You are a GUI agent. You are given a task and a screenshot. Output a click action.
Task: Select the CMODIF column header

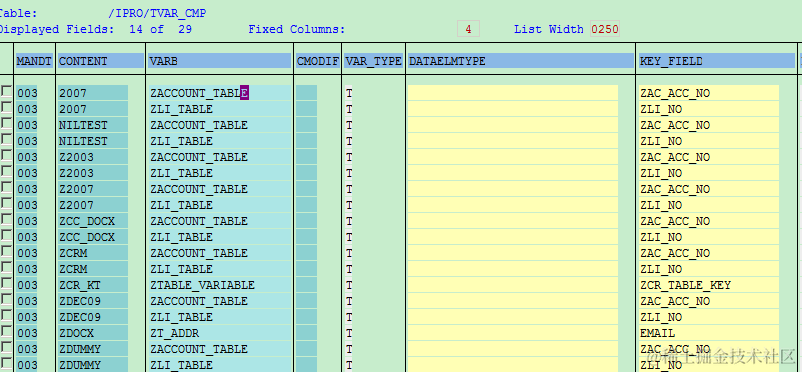click(x=318, y=61)
